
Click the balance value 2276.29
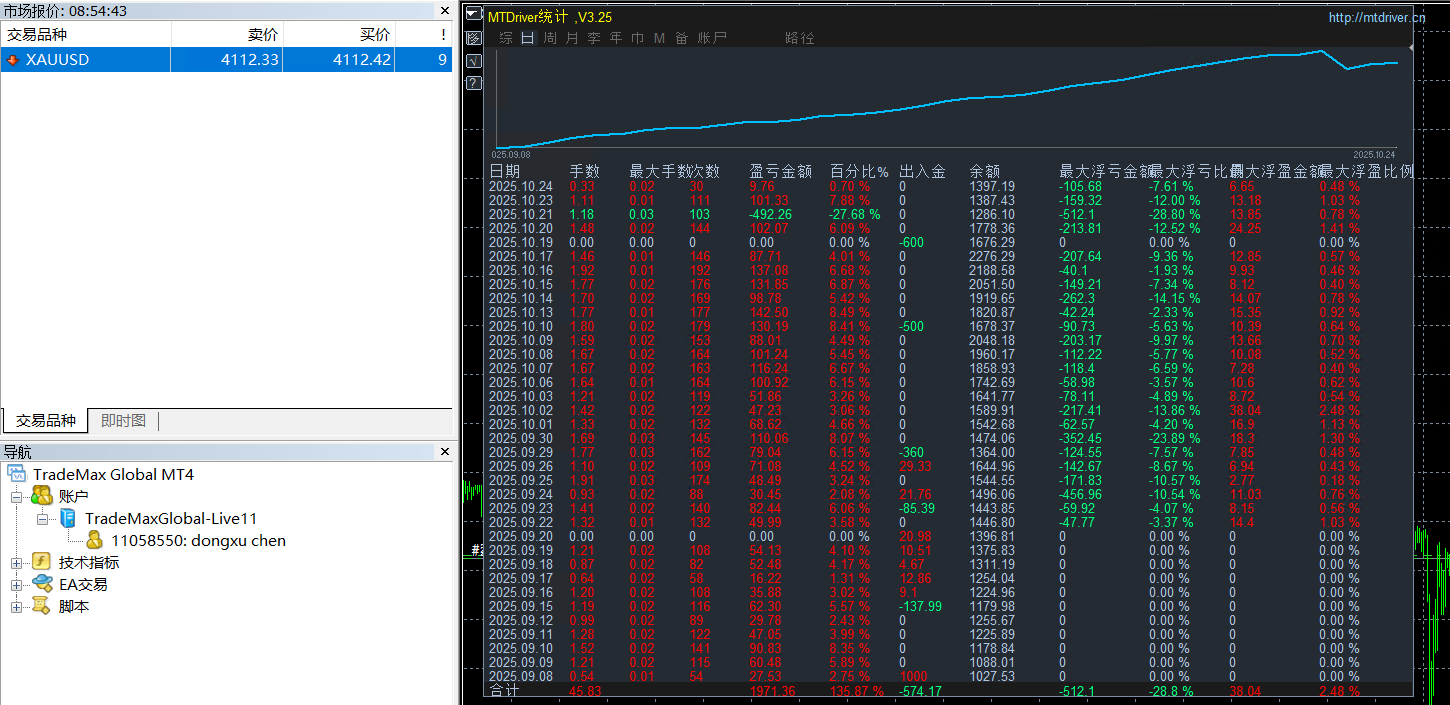coord(992,256)
